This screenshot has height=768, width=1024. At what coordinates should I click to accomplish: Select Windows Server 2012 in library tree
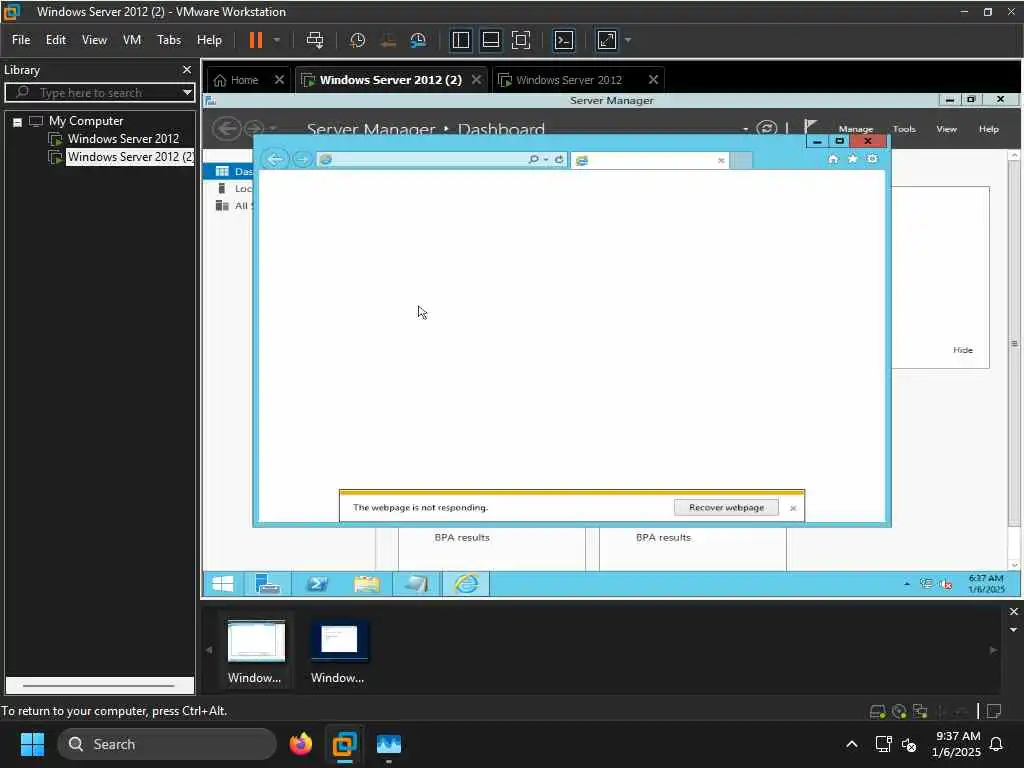[123, 138]
